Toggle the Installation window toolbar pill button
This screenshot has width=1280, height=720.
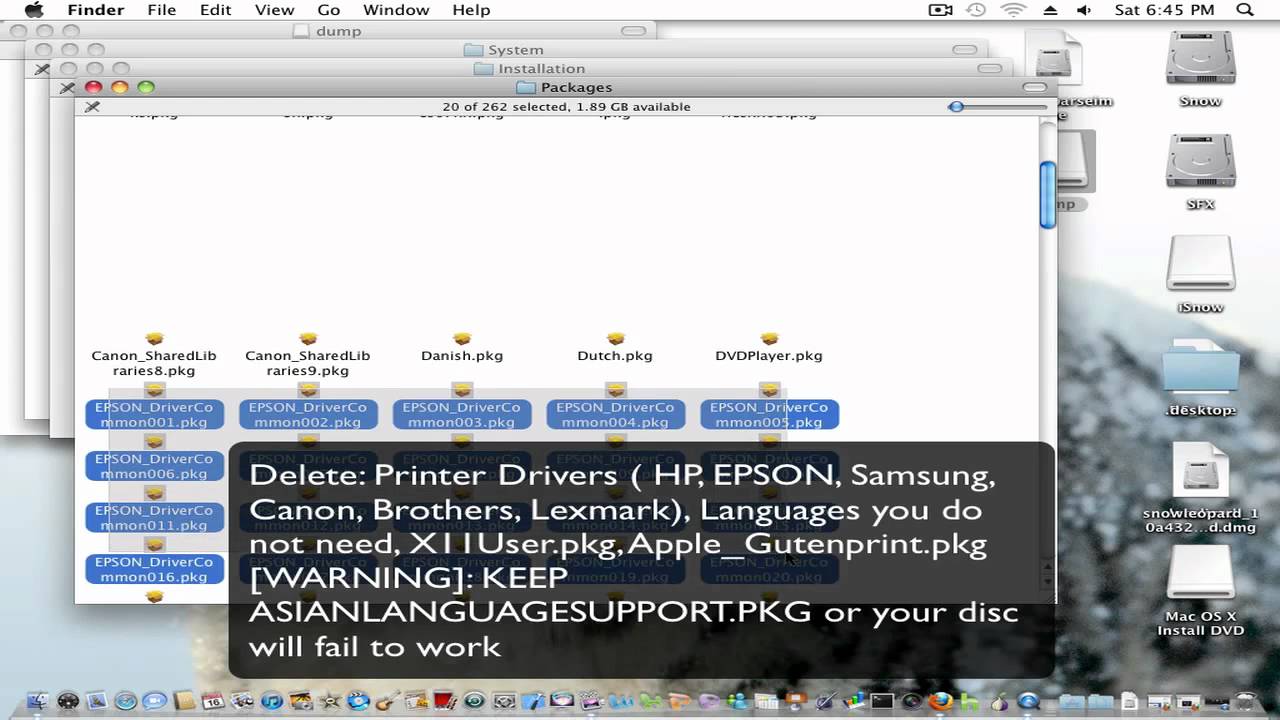point(989,68)
